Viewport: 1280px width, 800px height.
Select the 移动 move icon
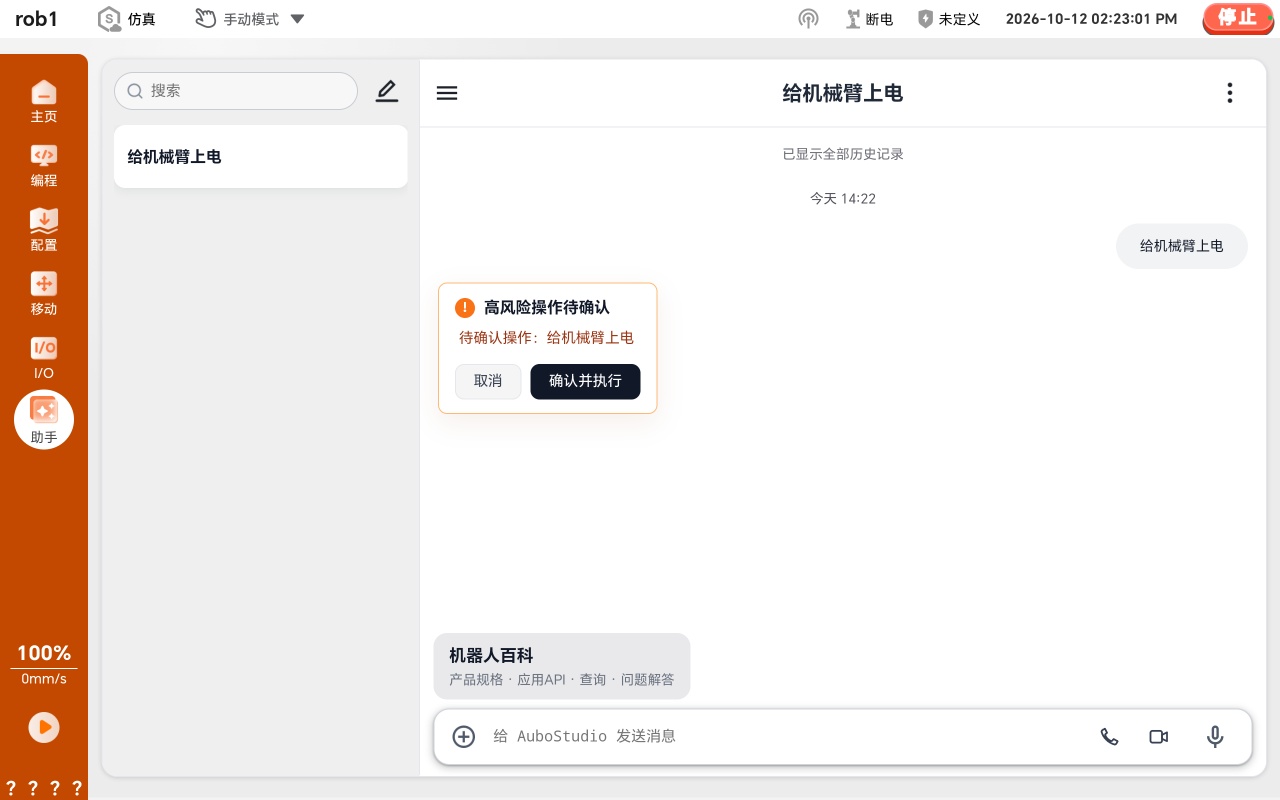[44, 293]
